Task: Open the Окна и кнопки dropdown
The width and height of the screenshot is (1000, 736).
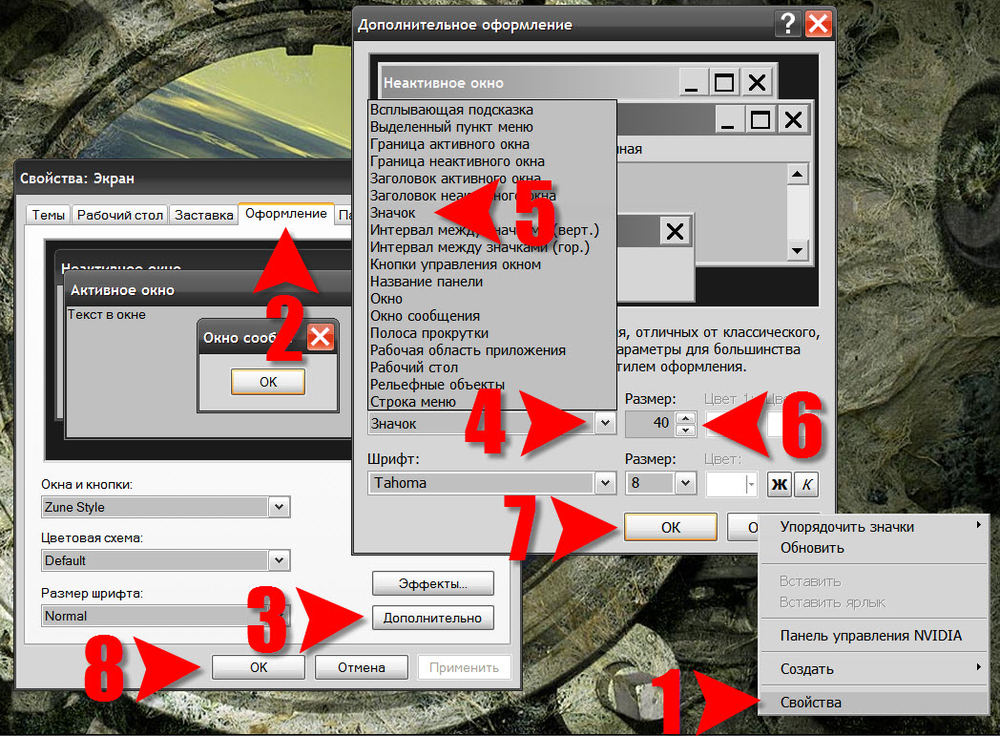Action: 279,507
